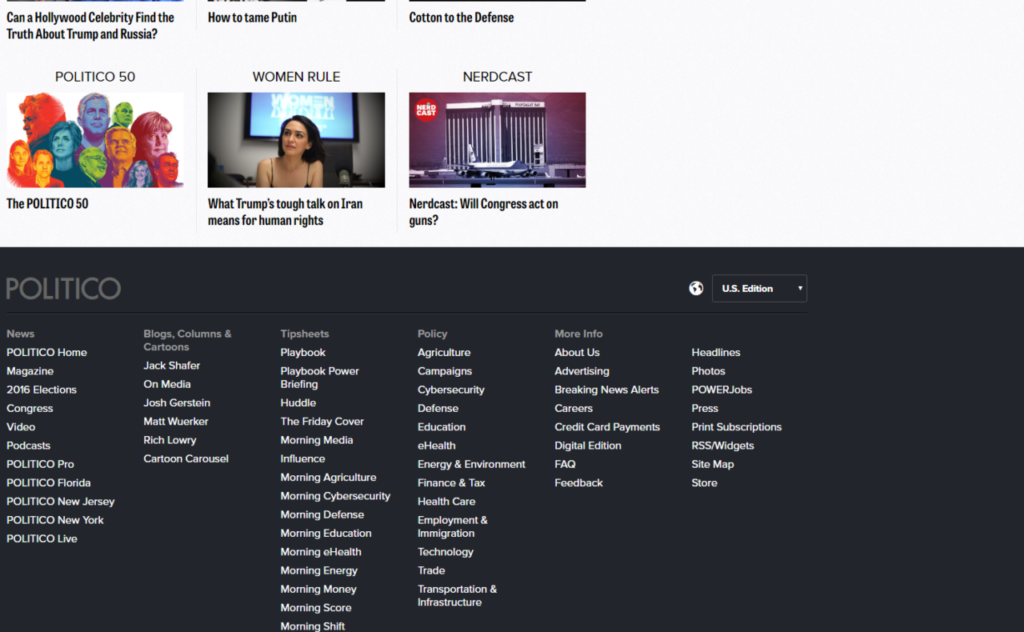Open Finance & Tax policy link
The width and height of the screenshot is (1024, 632).
click(451, 483)
